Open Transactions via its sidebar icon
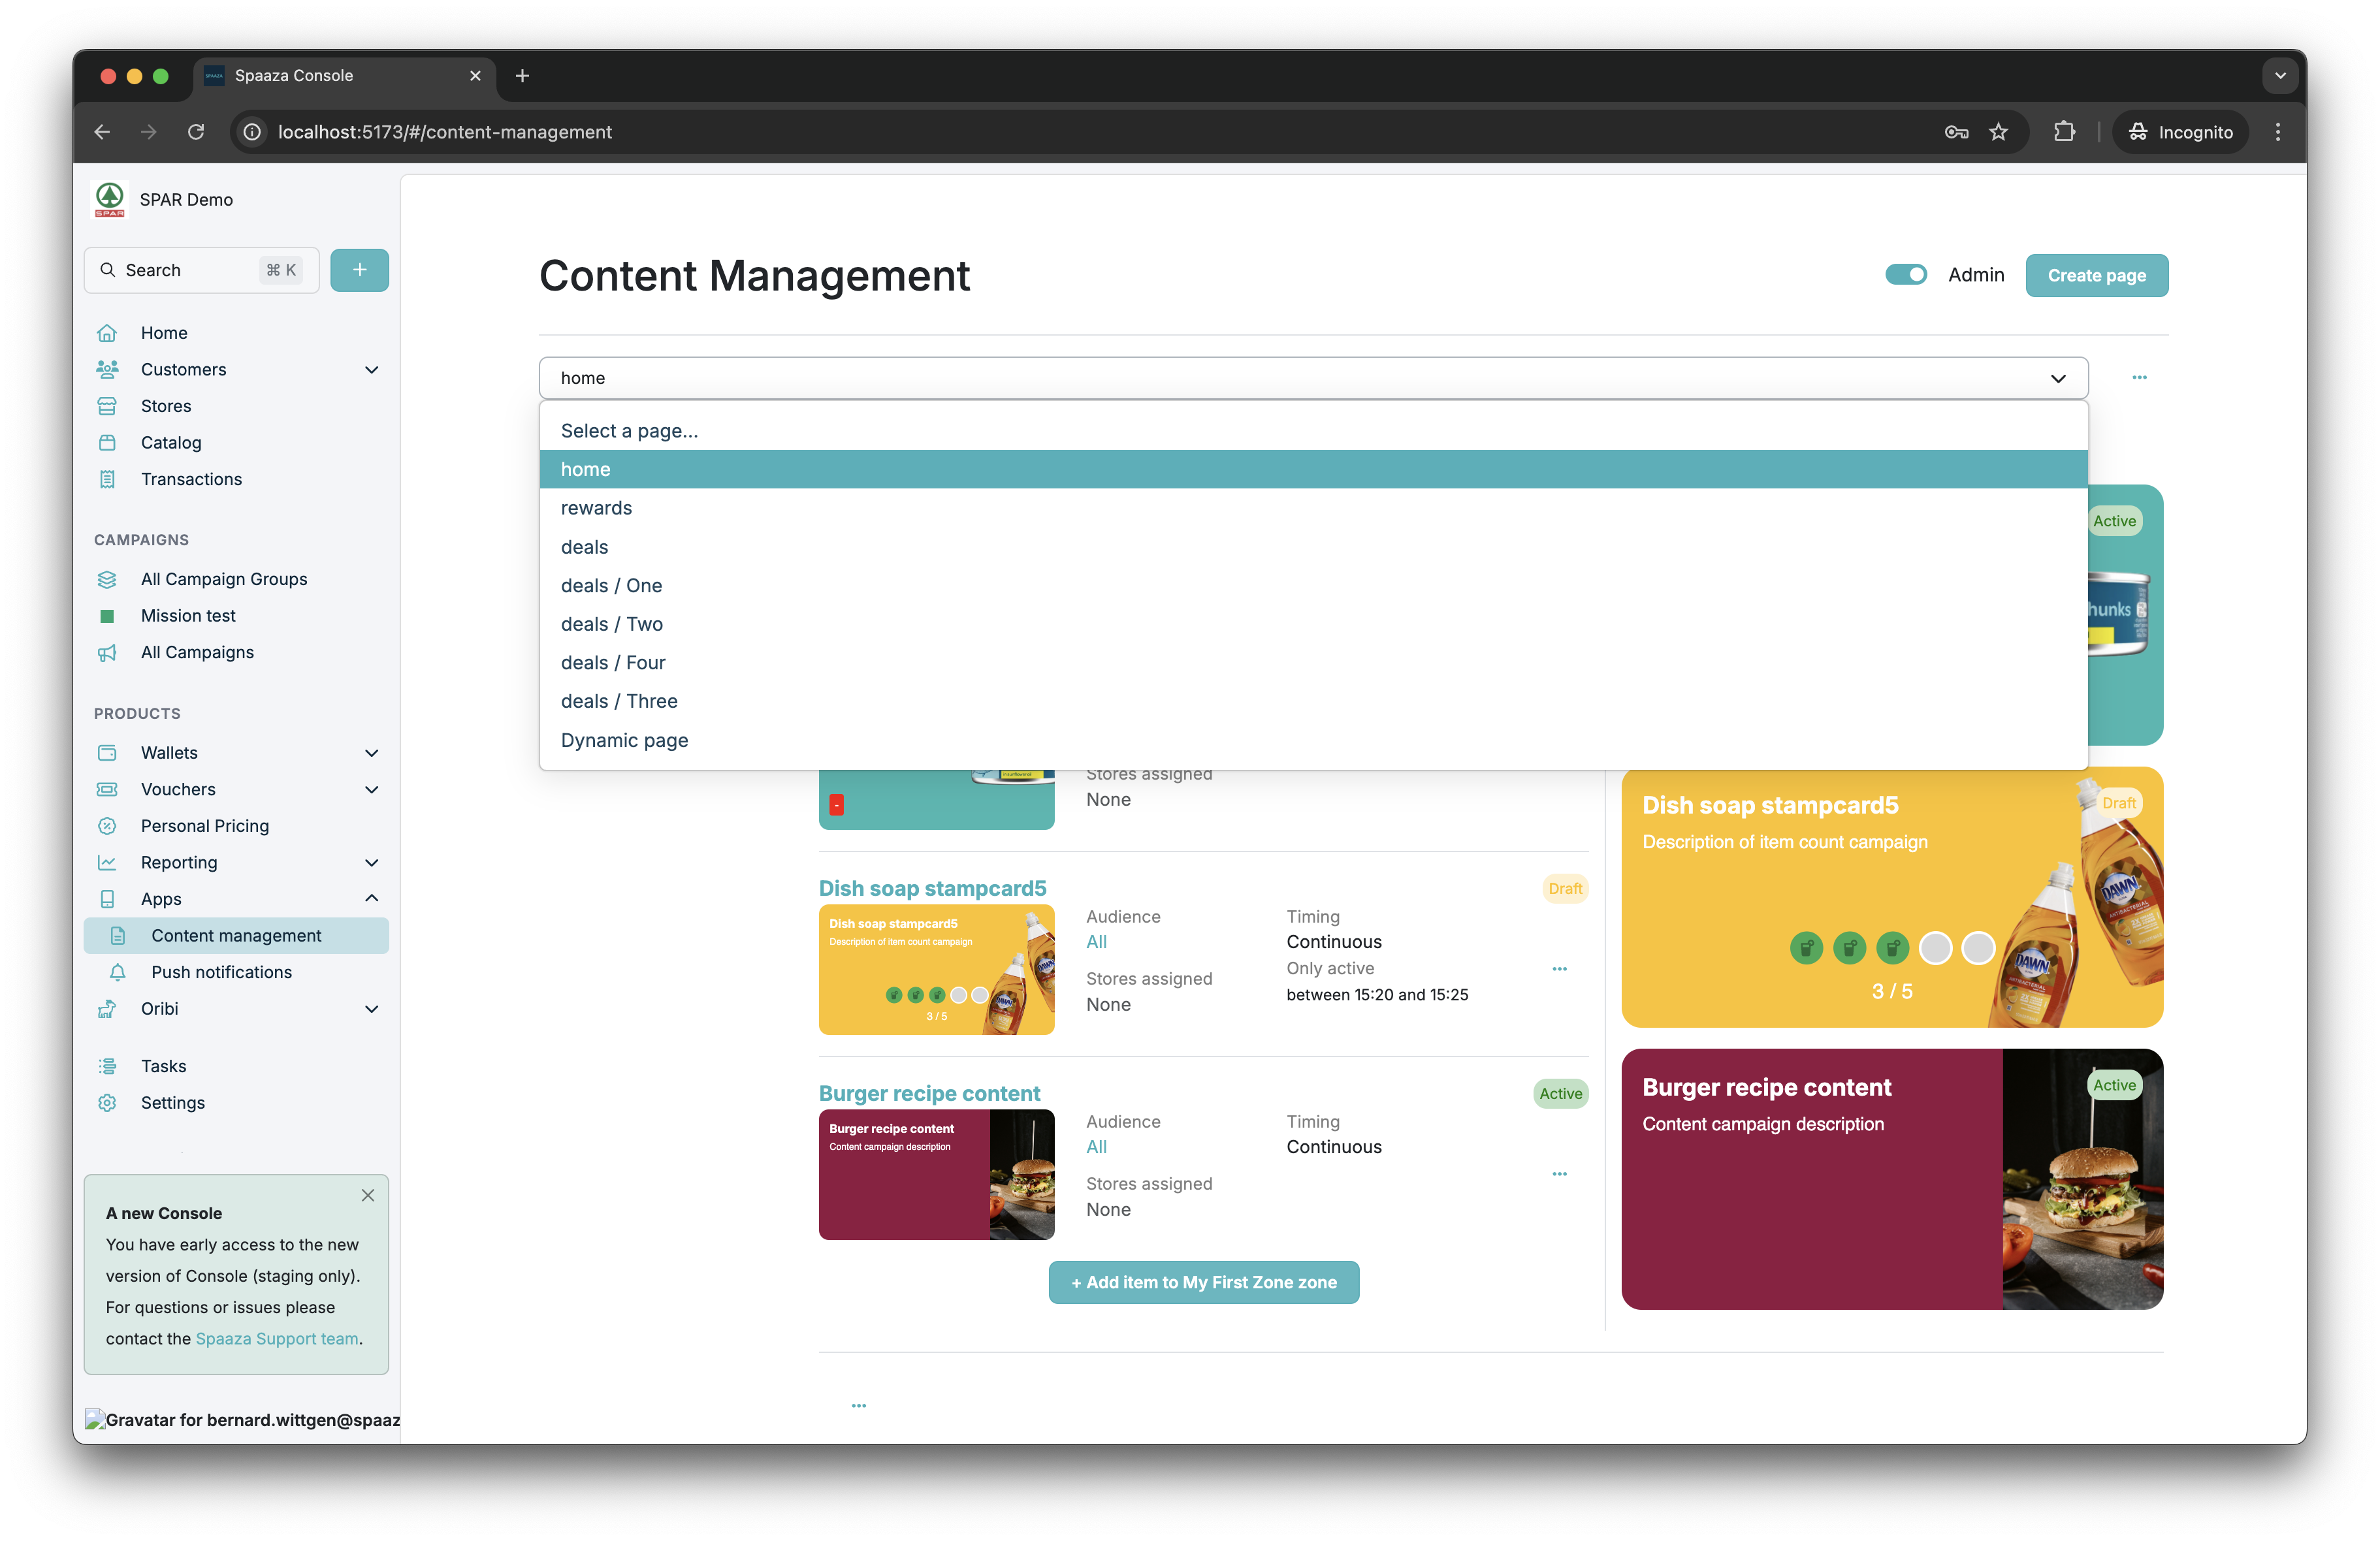This screenshot has width=2380, height=1541. (x=108, y=479)
